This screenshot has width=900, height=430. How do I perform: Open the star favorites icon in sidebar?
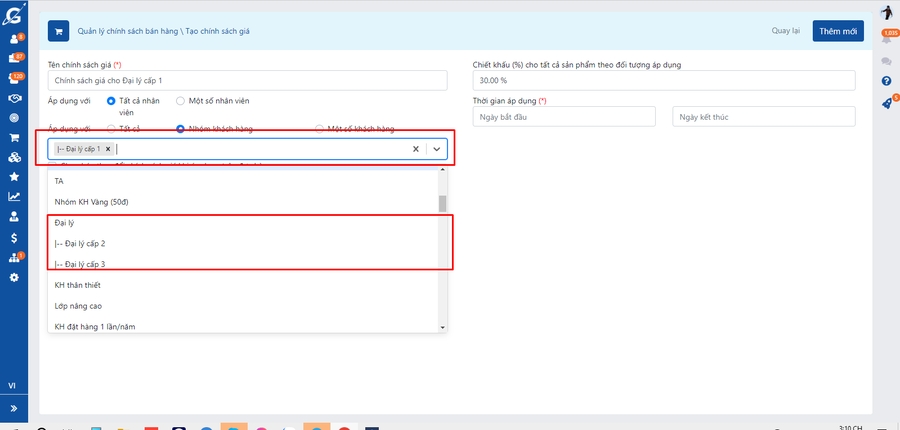click(14, 176)
